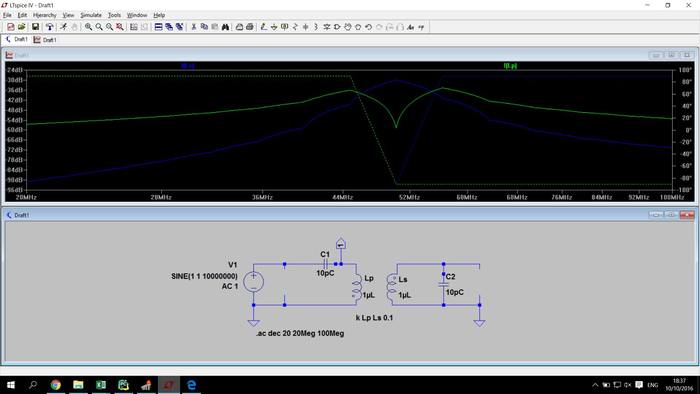
Task: Select the Resistor component tool
Action: tap(295, 27)
